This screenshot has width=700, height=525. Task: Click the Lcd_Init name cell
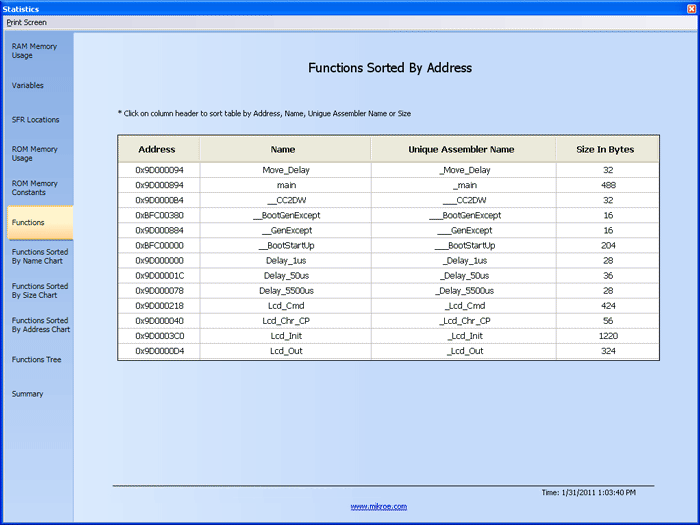pyautogui.click(x=286, y=336)
